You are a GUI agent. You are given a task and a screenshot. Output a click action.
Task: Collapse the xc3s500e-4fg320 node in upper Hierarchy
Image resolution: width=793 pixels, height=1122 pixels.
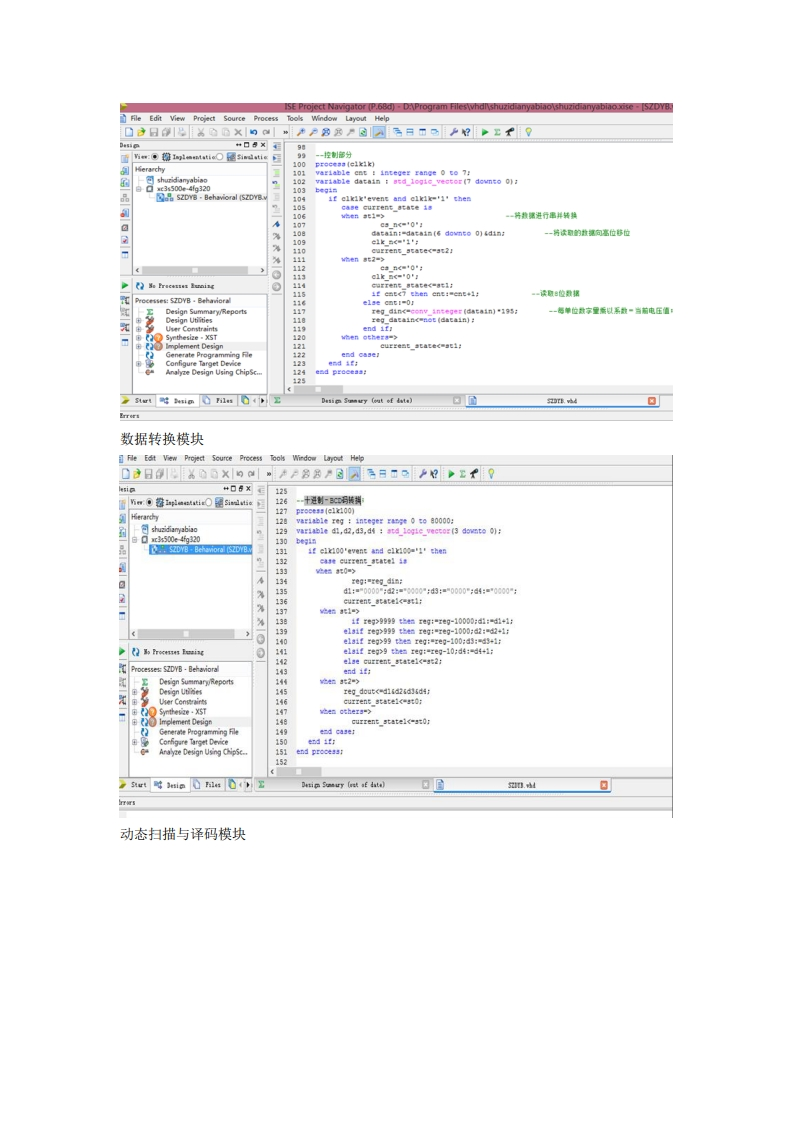[x=139, y=188]
